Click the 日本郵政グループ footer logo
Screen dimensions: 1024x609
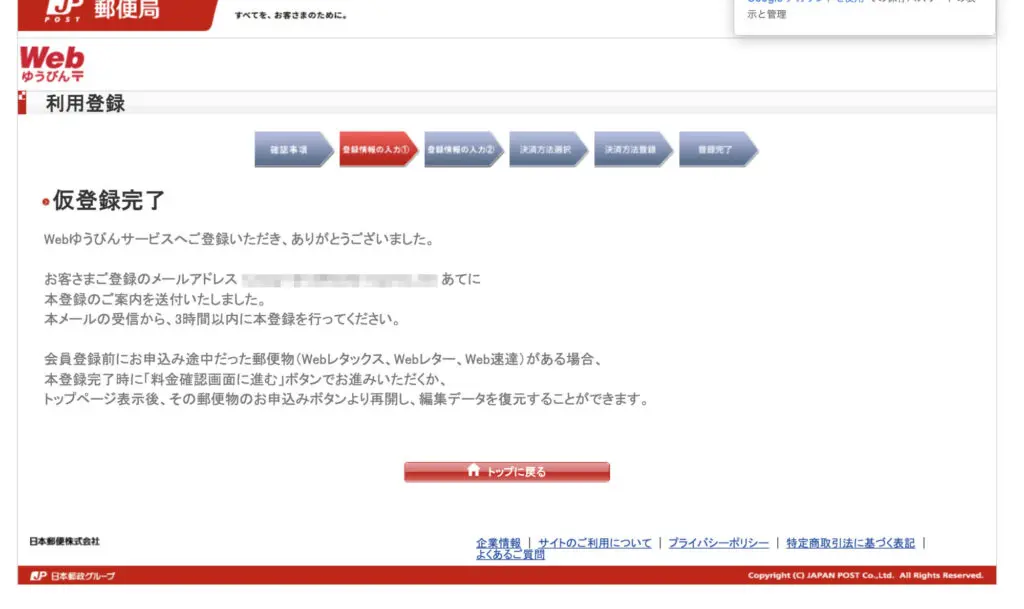72,576
